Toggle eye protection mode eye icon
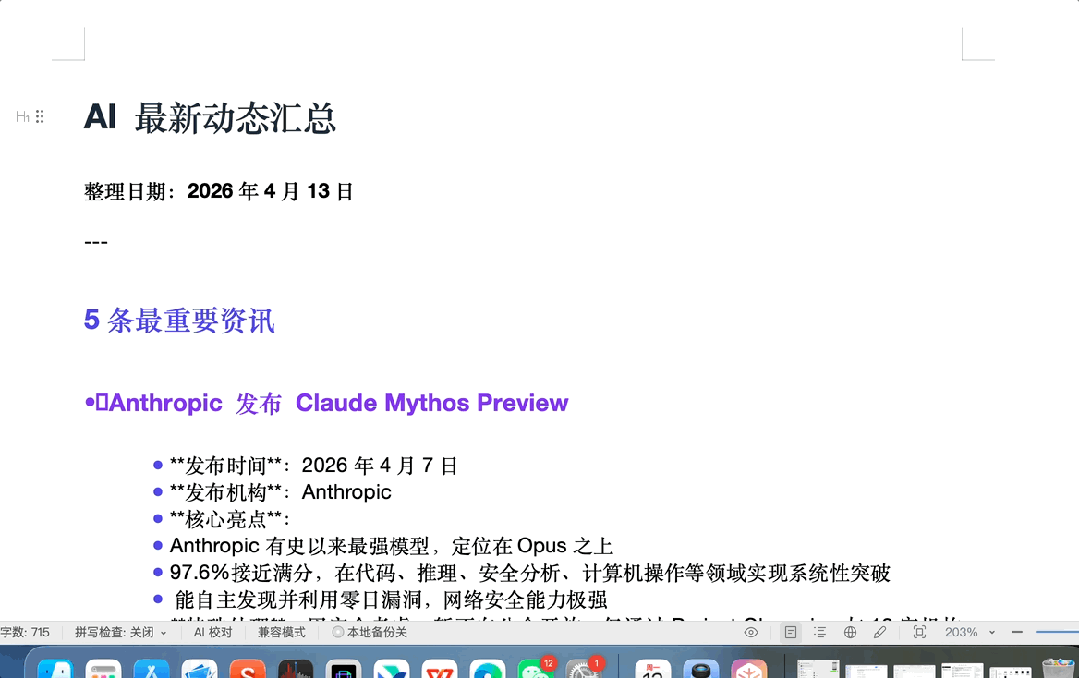This screenshot has width=1079, height=678. pyautogui.click(x=751, y=632)
